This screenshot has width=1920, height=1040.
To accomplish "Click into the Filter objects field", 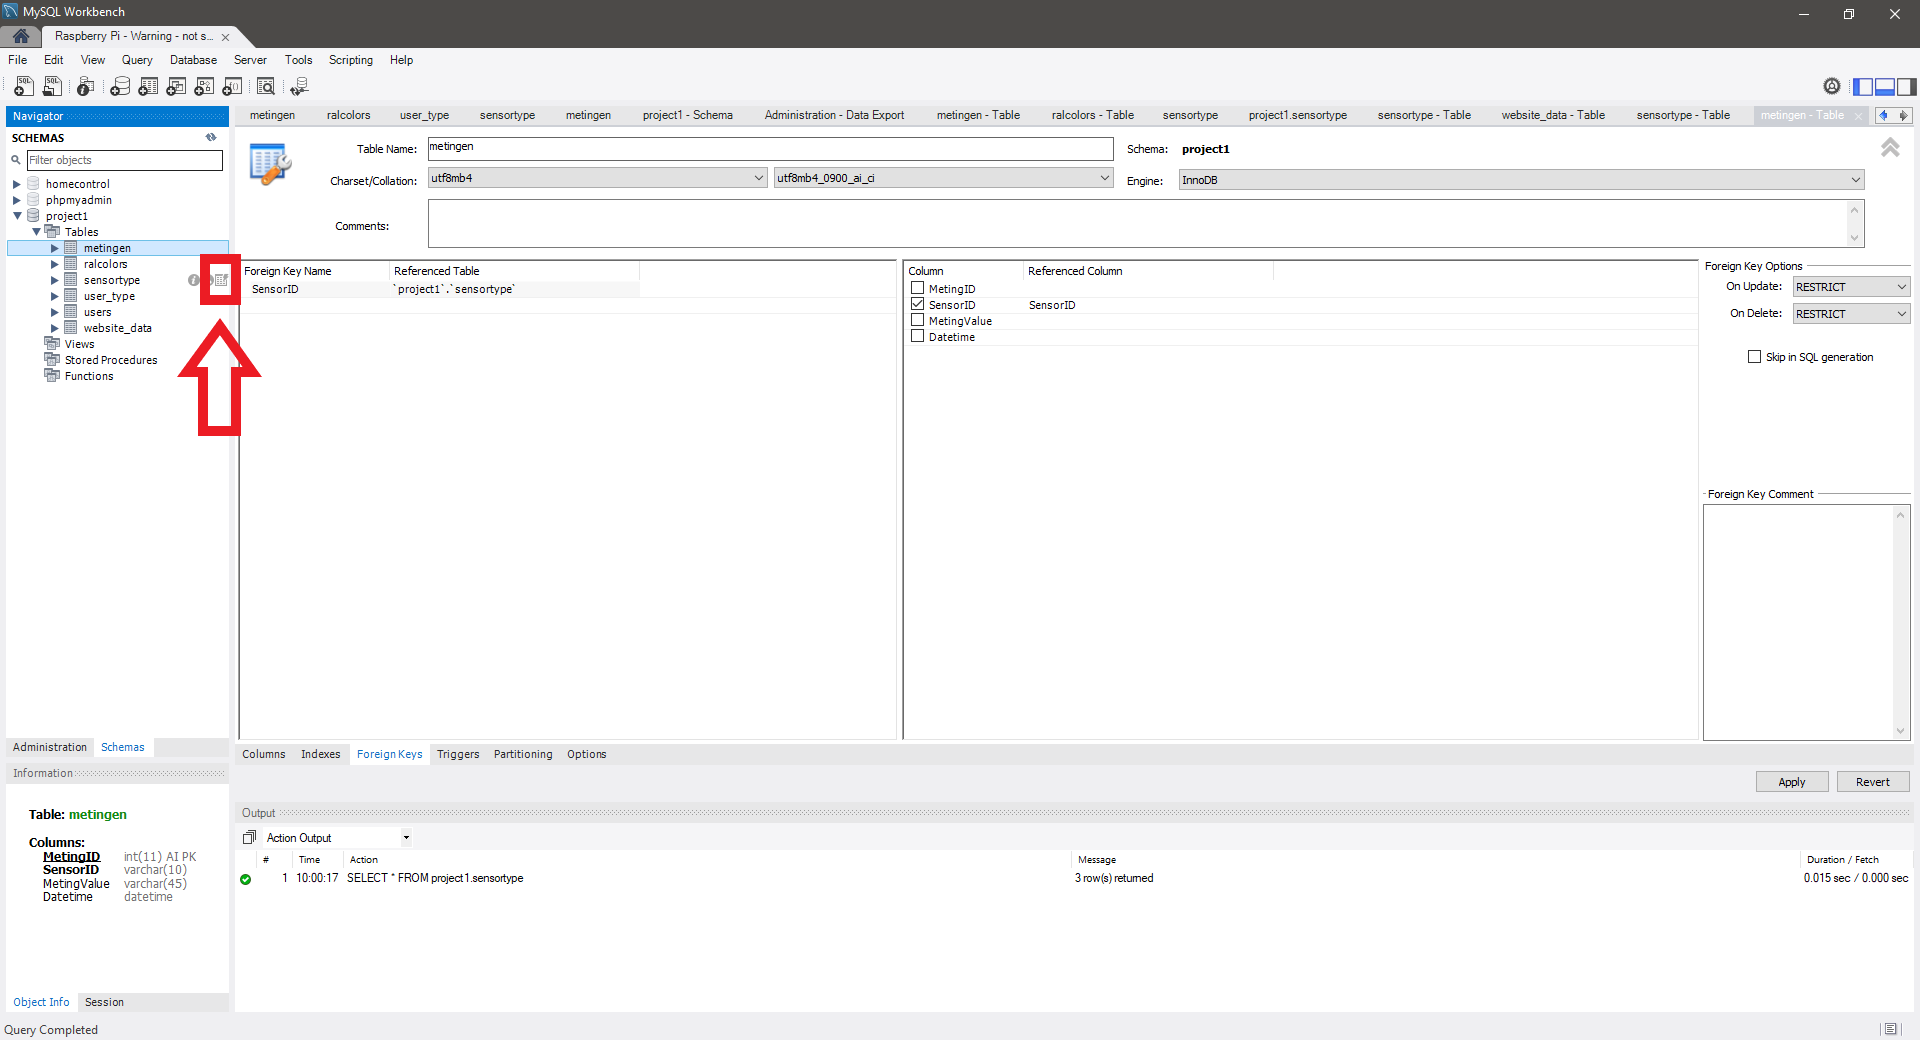I will tap(124, 160).
